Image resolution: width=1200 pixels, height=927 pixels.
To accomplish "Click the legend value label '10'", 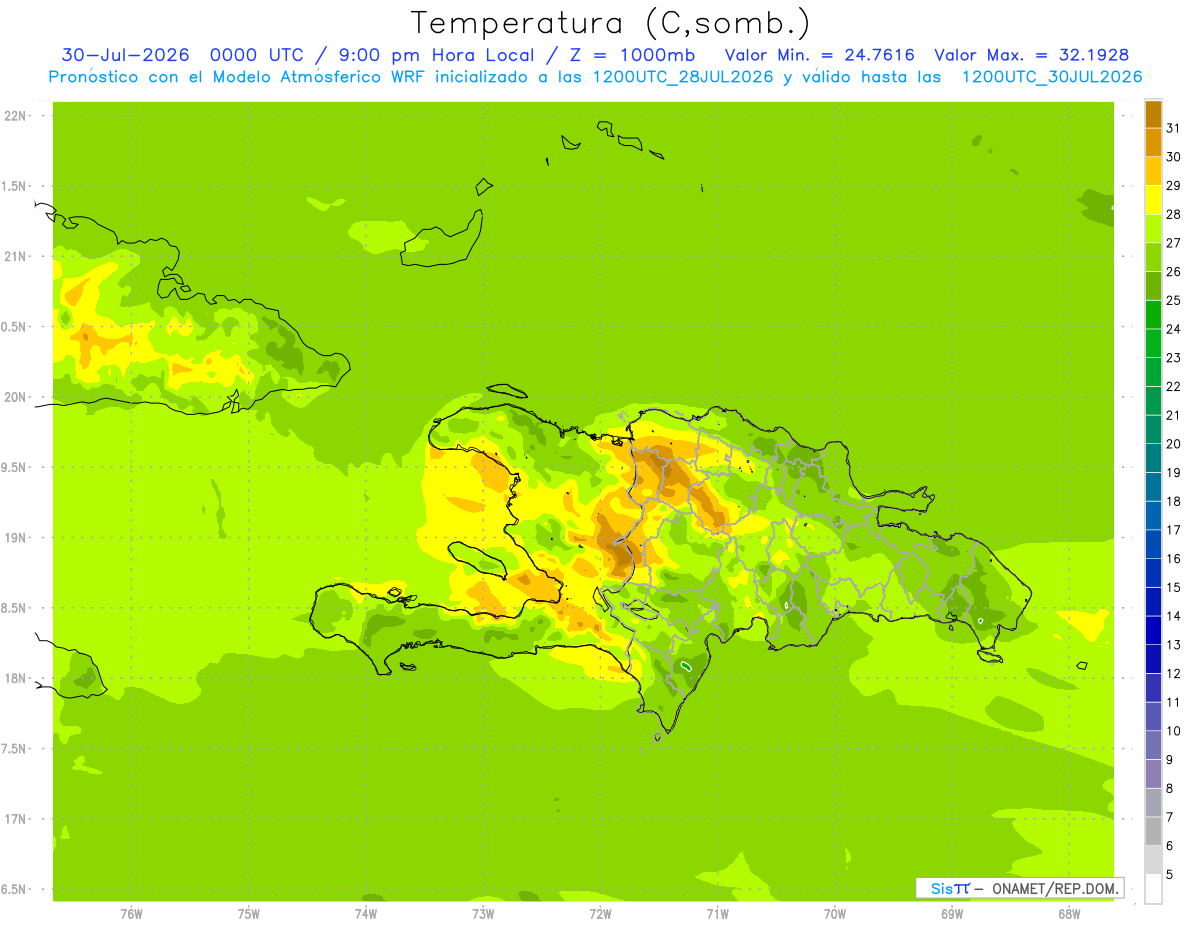I will (x=1173, y=730).
